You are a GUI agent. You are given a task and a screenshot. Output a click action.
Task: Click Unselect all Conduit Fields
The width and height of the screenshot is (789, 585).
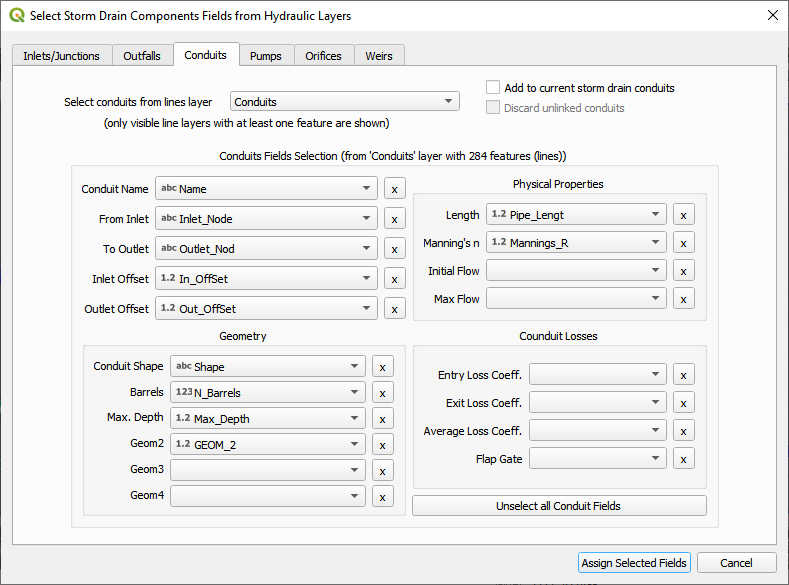click(x=559, y=506)
